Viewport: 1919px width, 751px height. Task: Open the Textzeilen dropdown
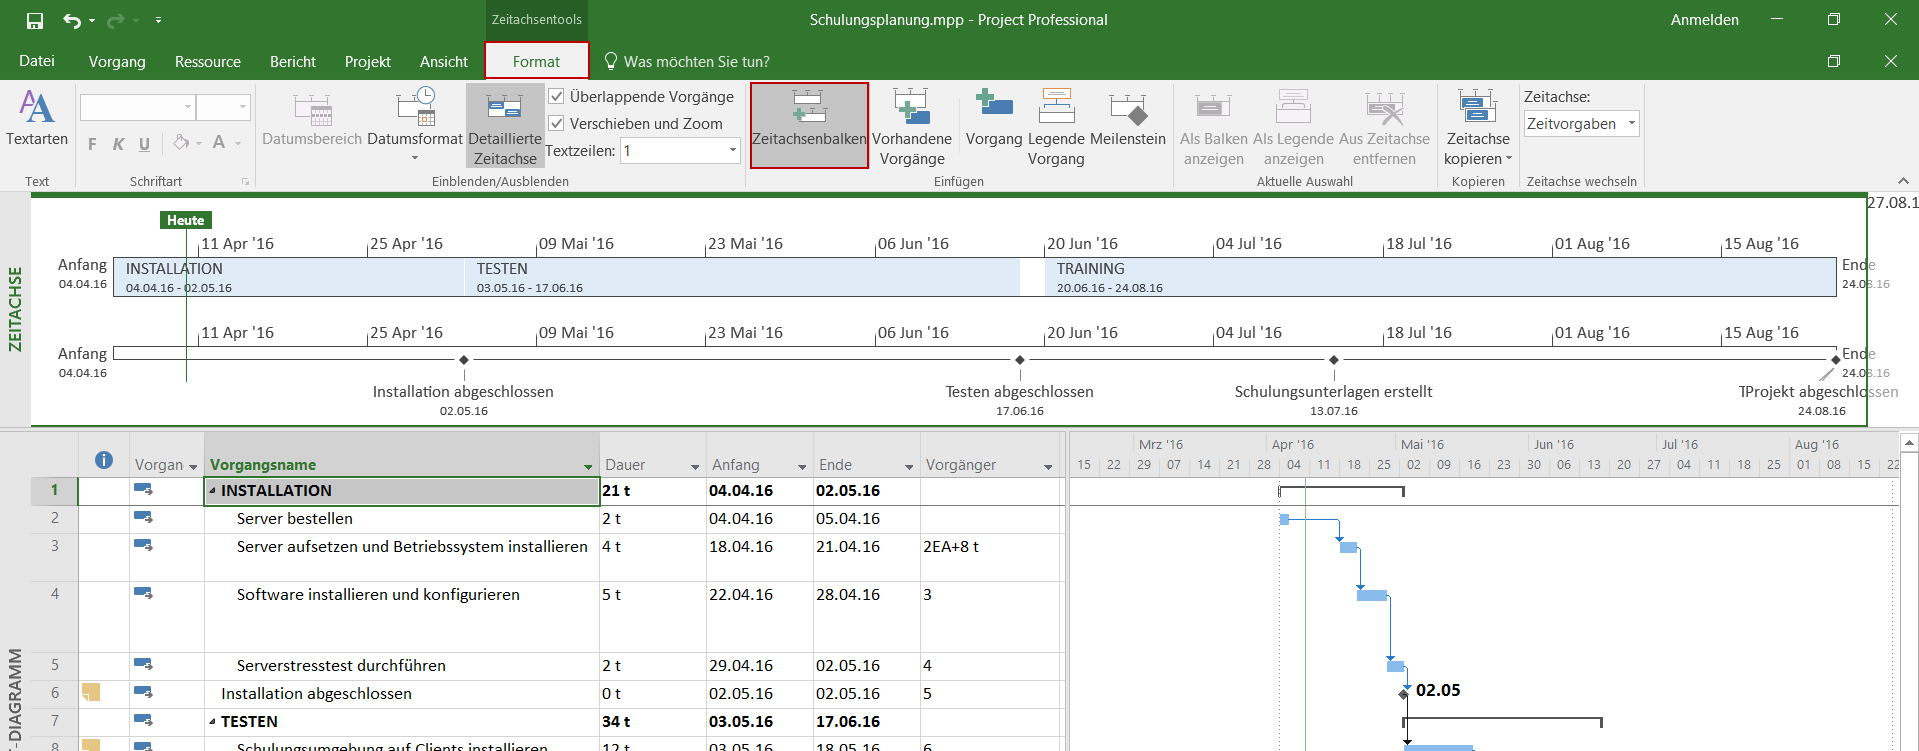point(732,151)
